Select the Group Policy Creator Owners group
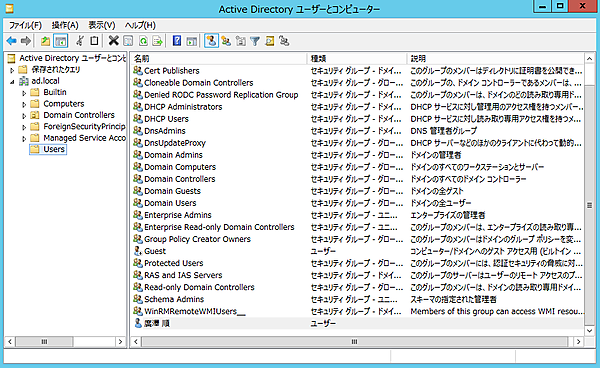Viewport: 600px width, 368px height. click(x=197, y=239)
